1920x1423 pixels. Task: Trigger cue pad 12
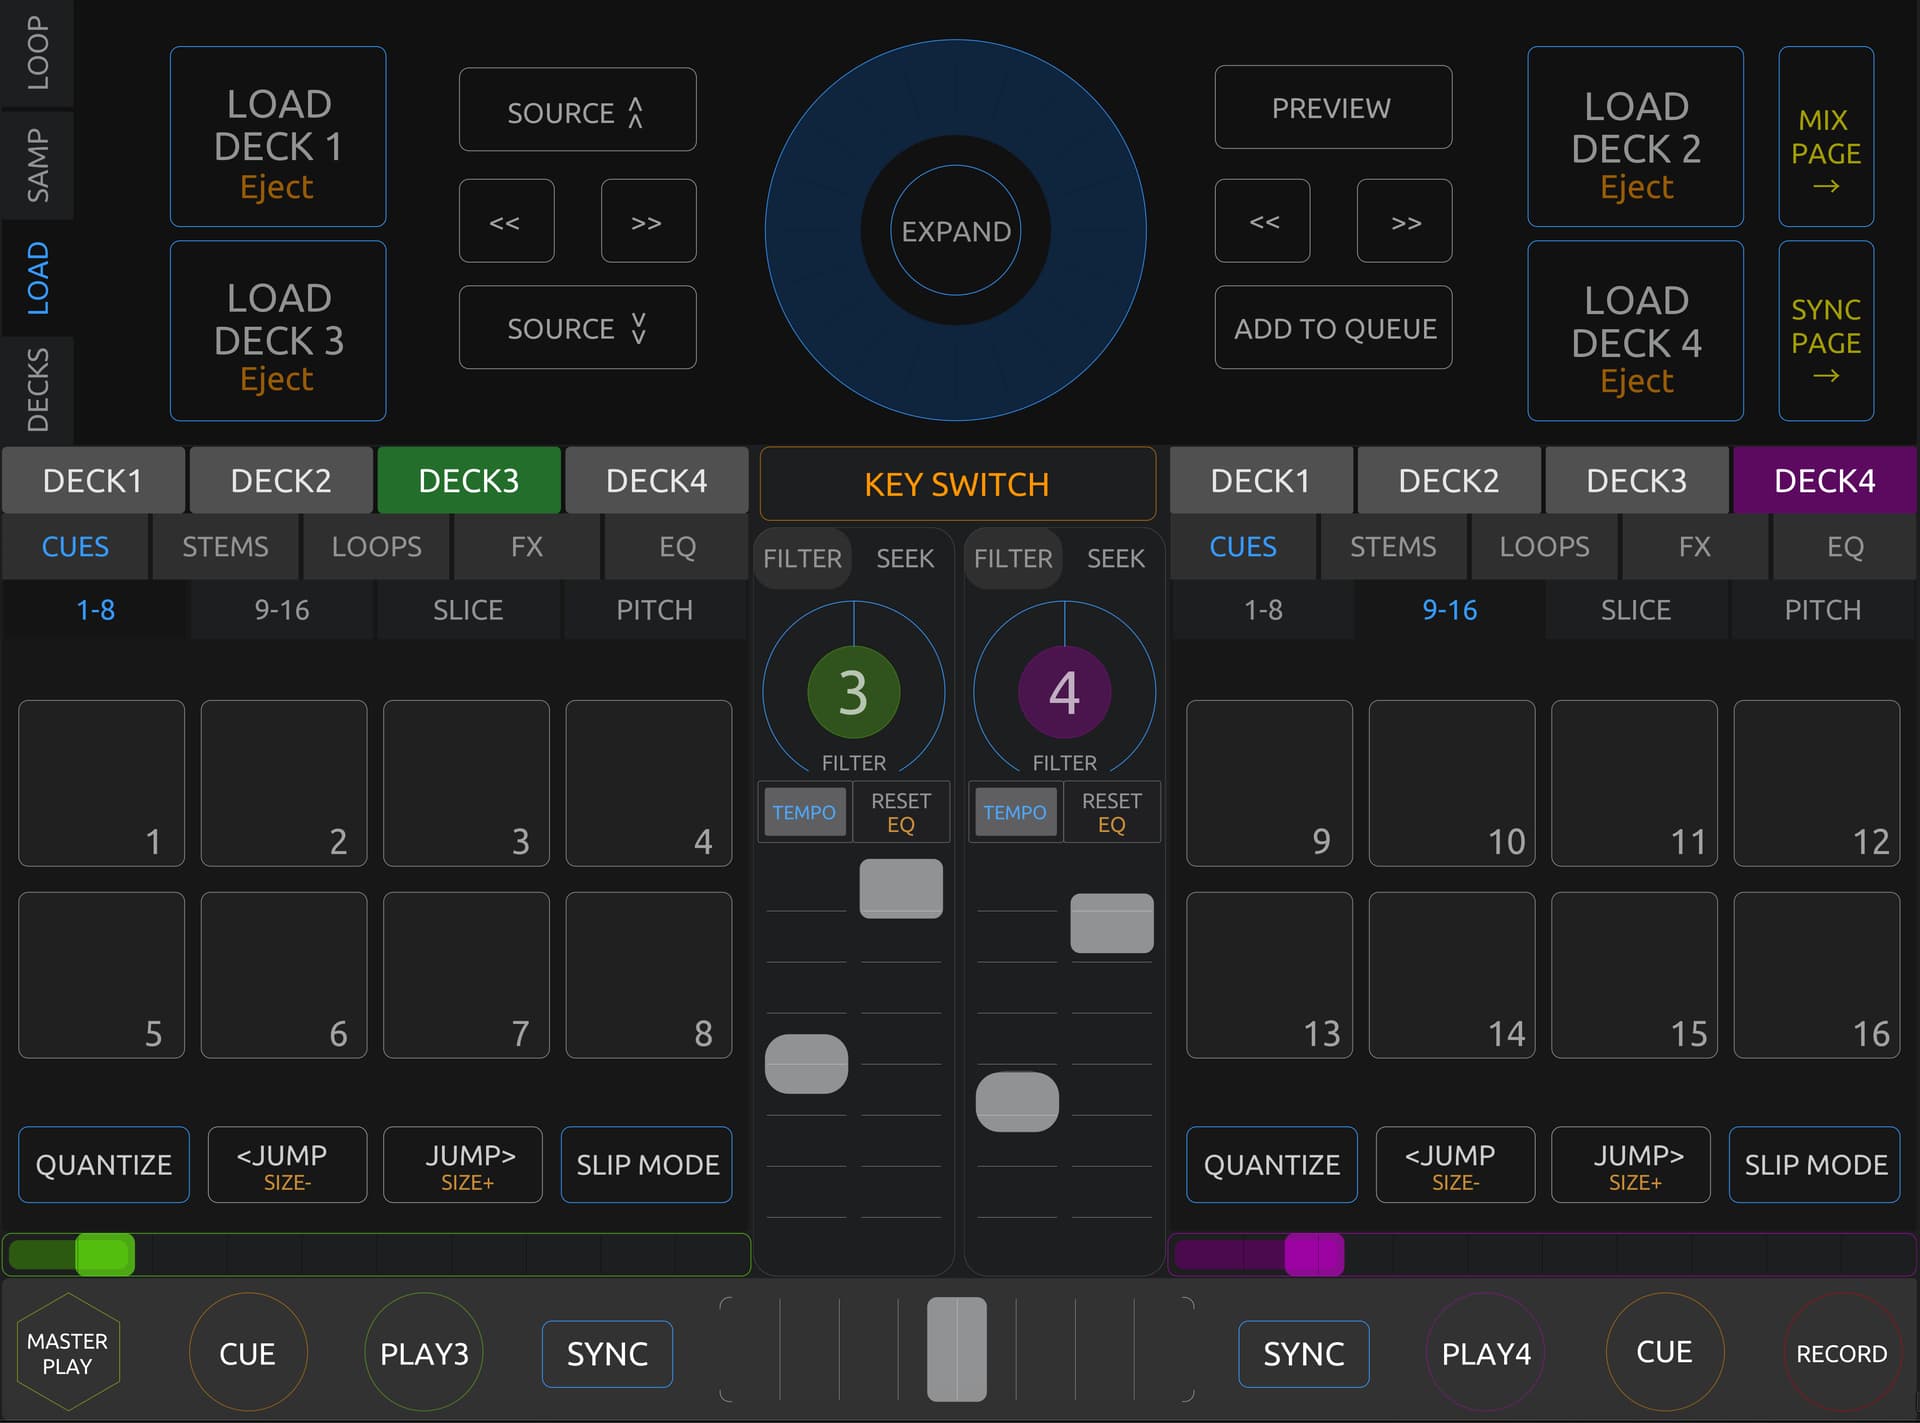(1816, 783)
